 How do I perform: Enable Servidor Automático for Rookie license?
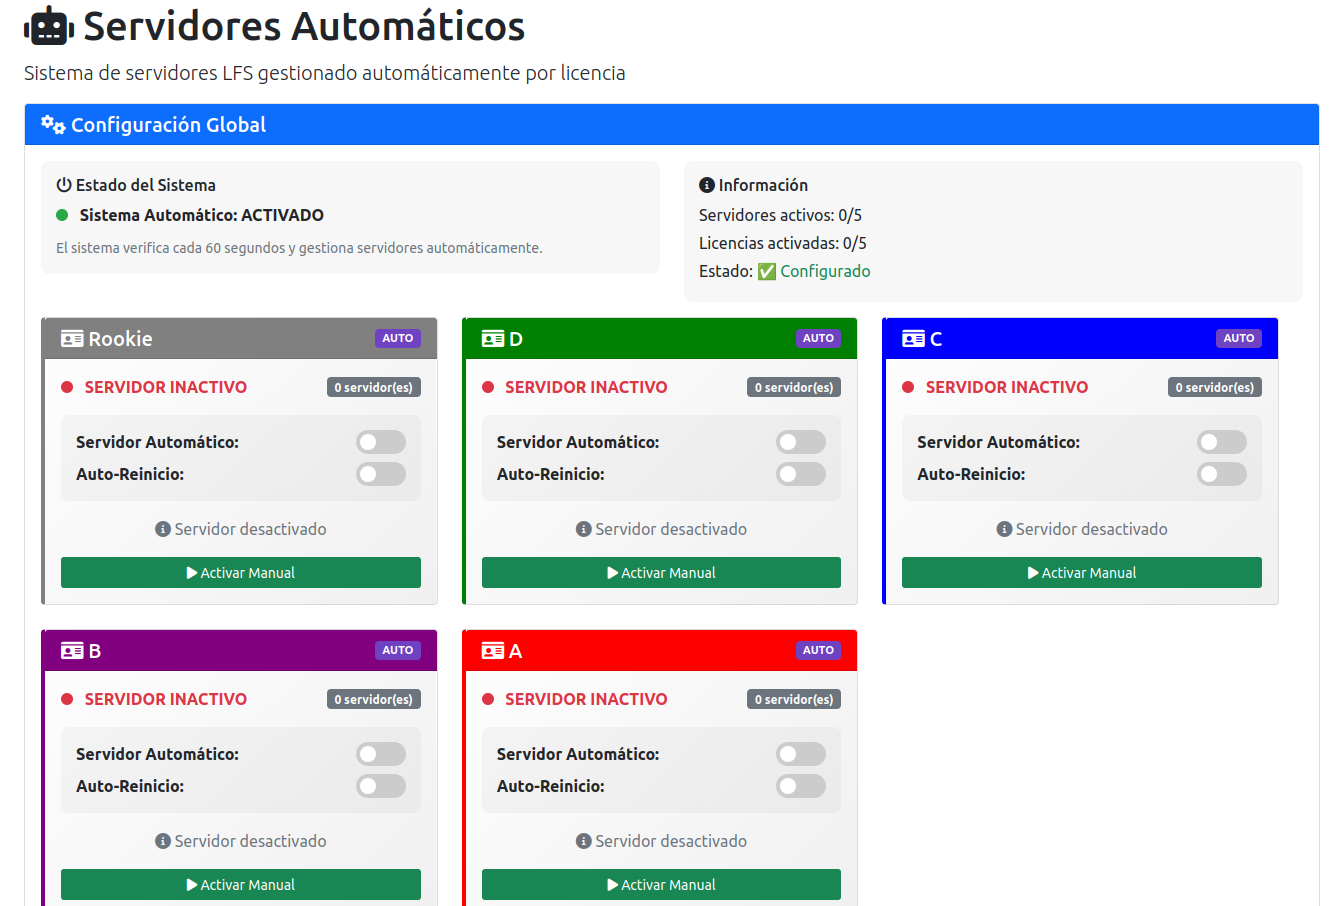click(381, 442)
